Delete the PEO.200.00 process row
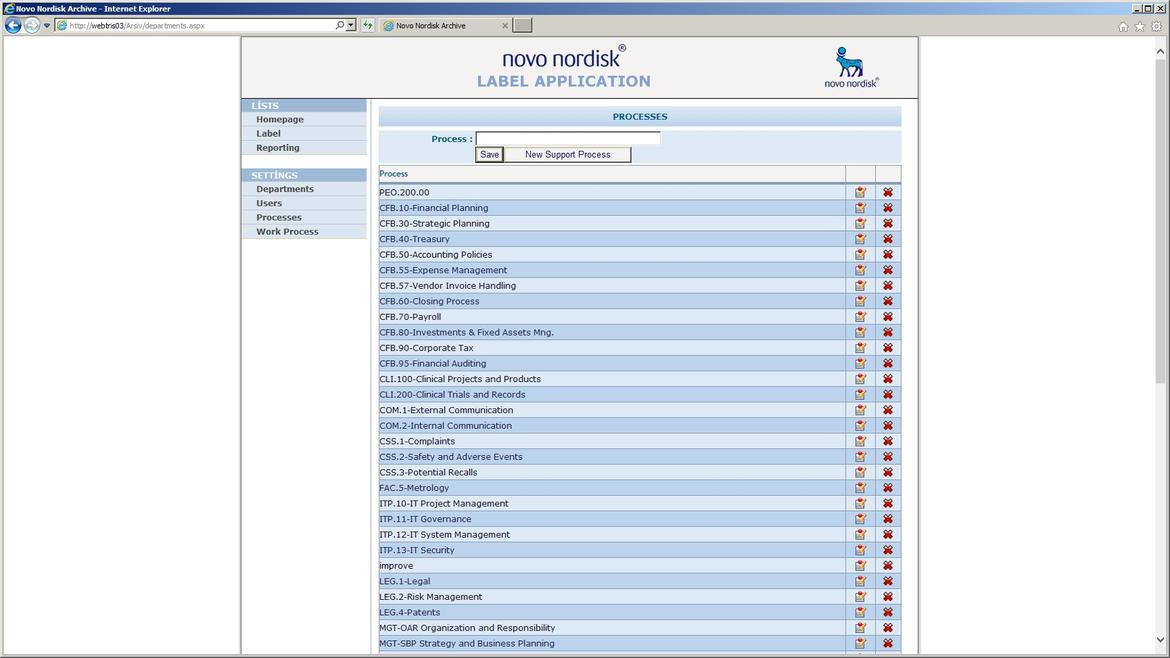The width and height of the screenshot is (1170, 658). coord(888,192)
